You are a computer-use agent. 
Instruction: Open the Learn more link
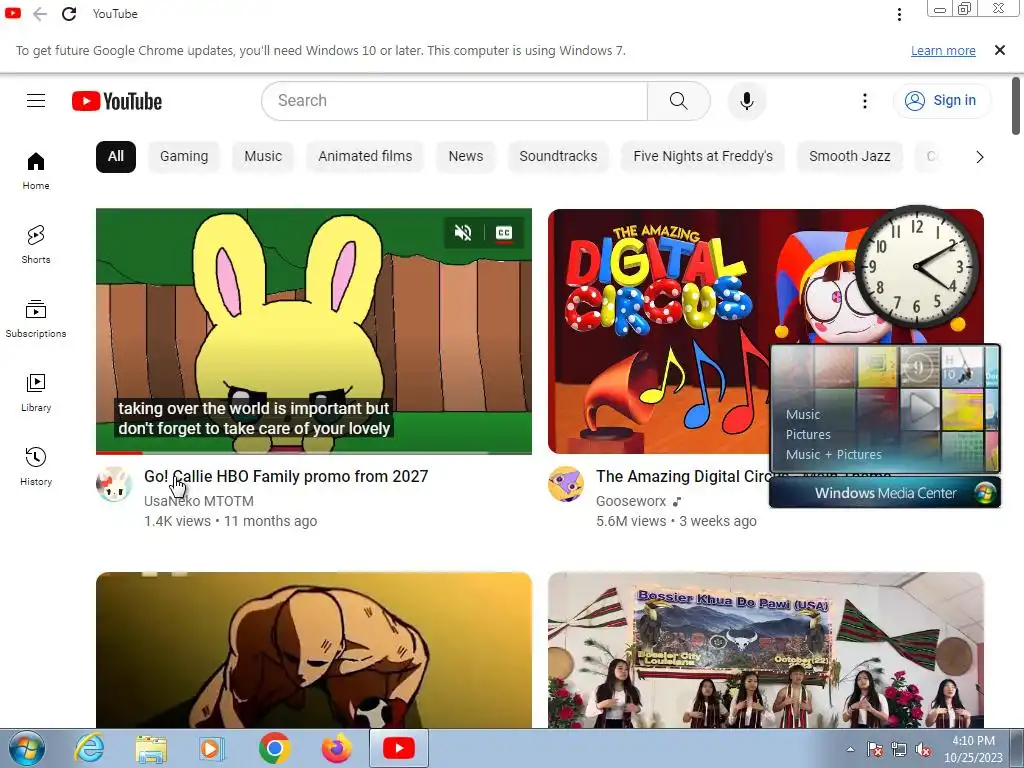click(x=943, y=51)
